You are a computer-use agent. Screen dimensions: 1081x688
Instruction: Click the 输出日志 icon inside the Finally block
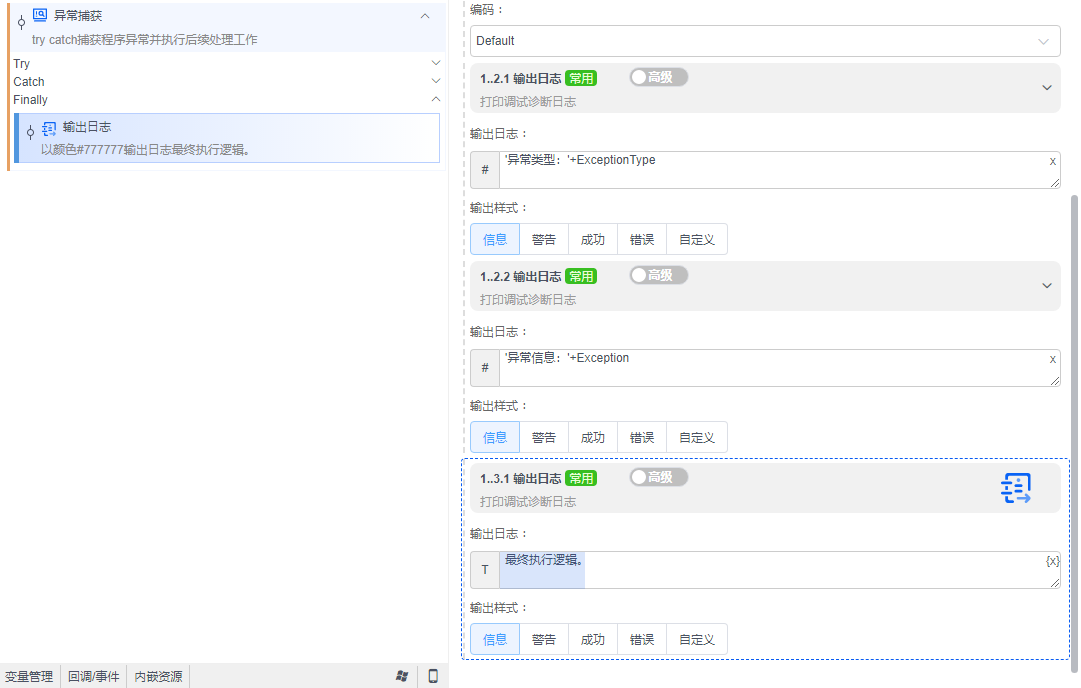(48, 128)
